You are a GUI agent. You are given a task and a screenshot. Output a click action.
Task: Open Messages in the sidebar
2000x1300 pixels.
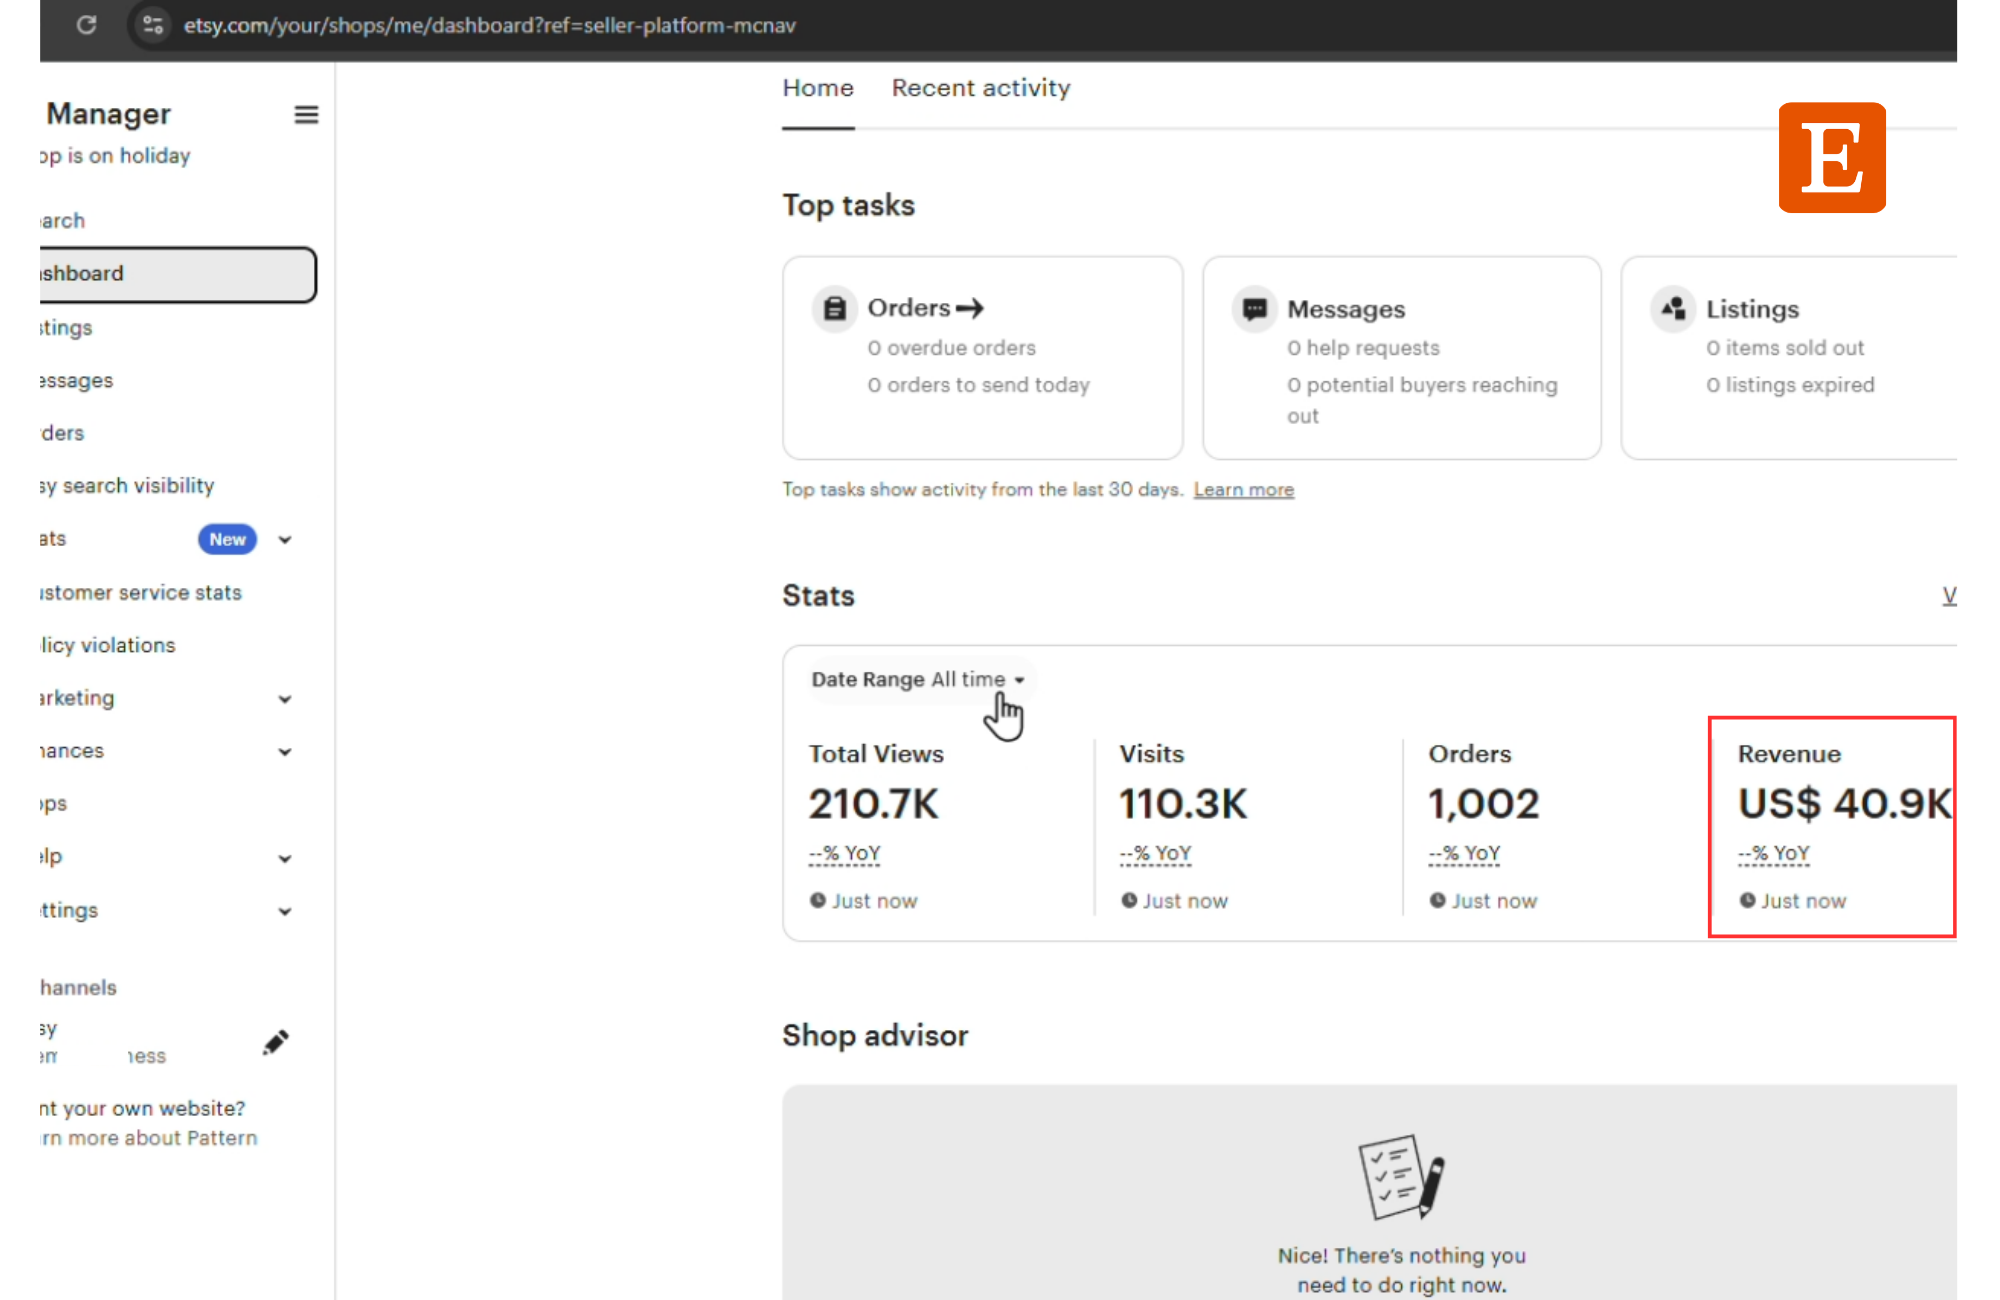pyautogui.click(x=76, y=380)
